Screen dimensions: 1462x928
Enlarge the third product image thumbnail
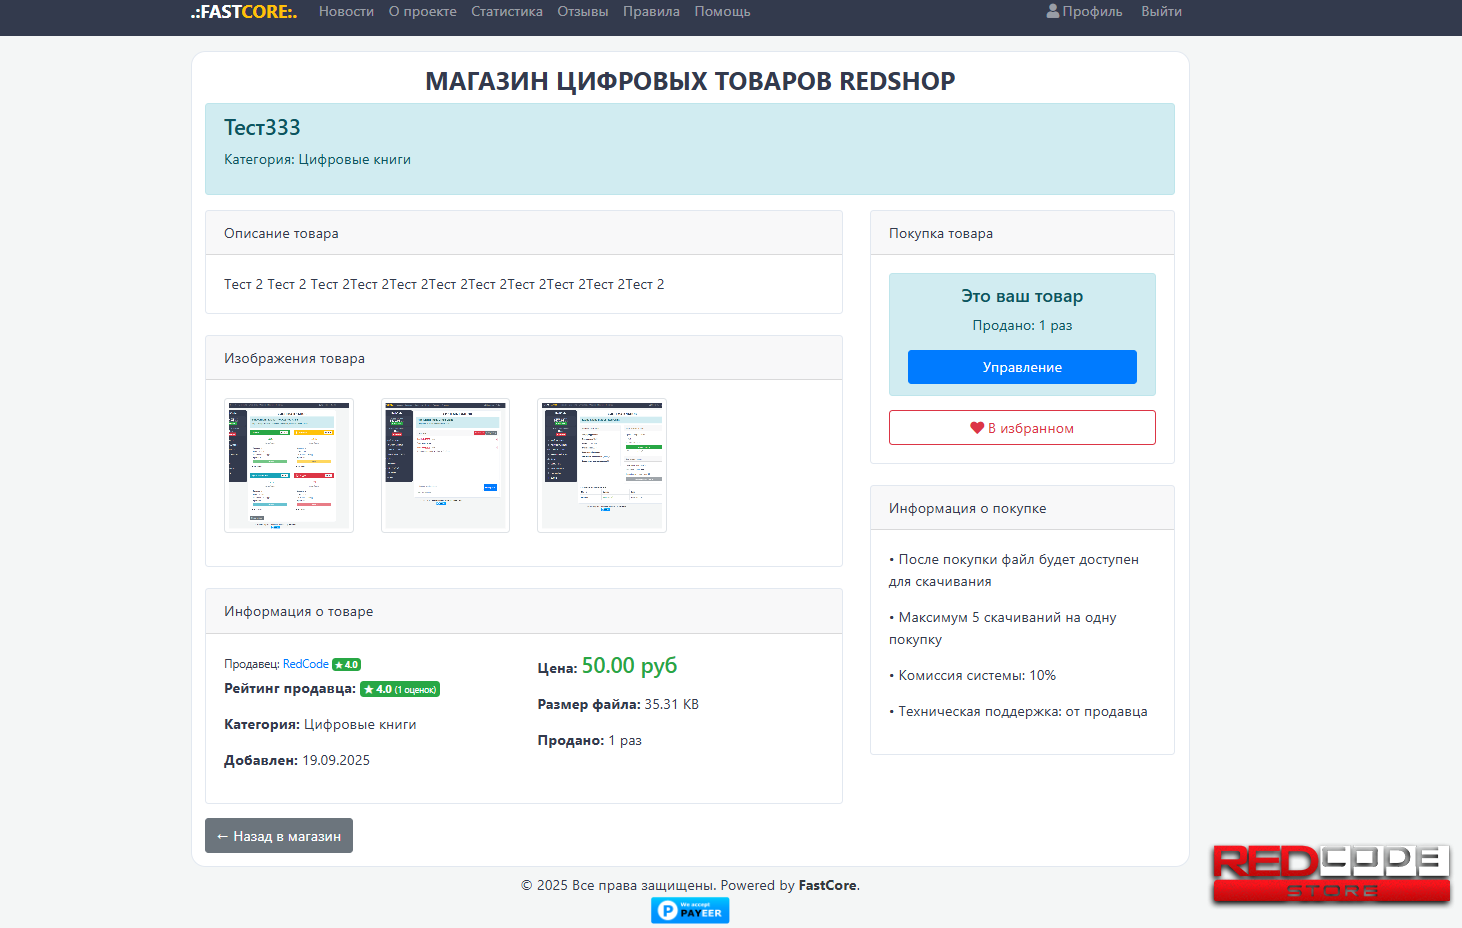602,466
